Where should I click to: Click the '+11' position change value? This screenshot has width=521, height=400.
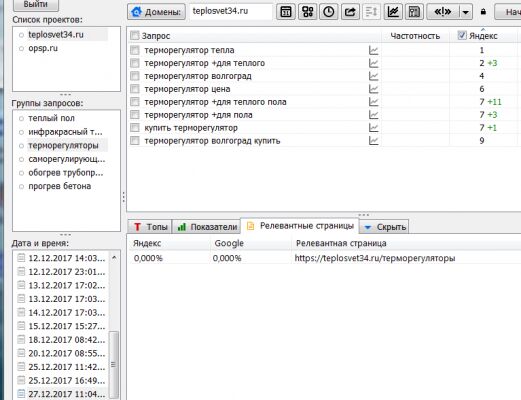point(494,102)
